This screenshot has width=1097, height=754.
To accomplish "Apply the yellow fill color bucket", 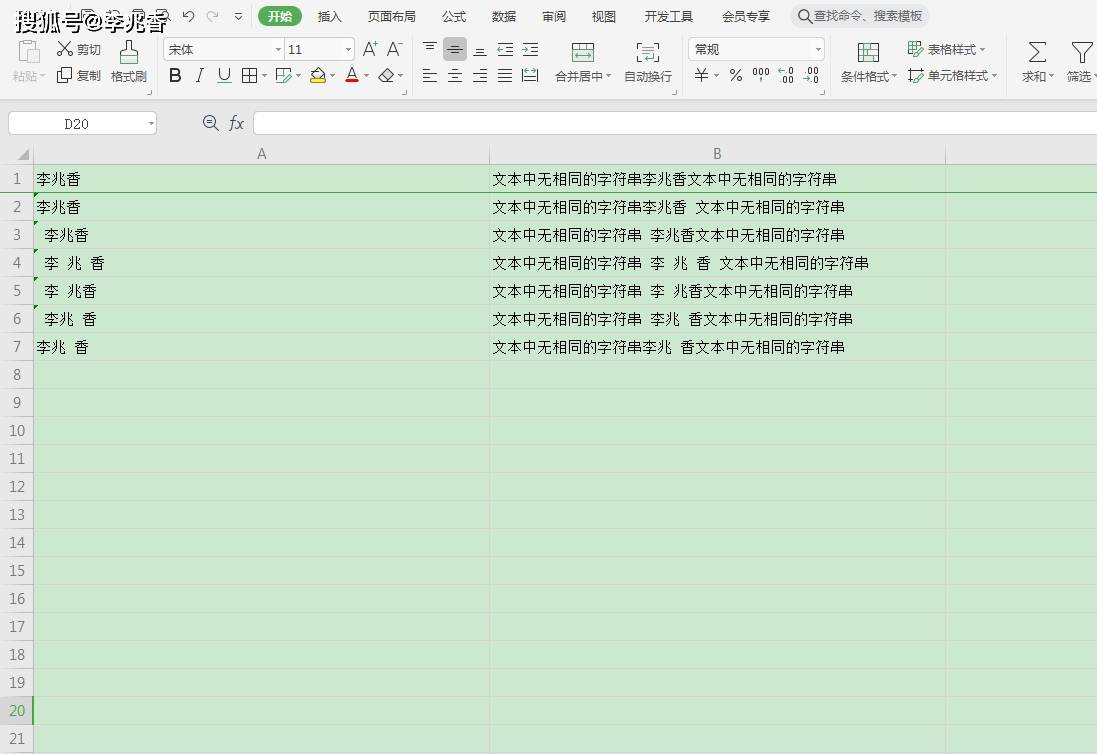I will pos(318,76).
